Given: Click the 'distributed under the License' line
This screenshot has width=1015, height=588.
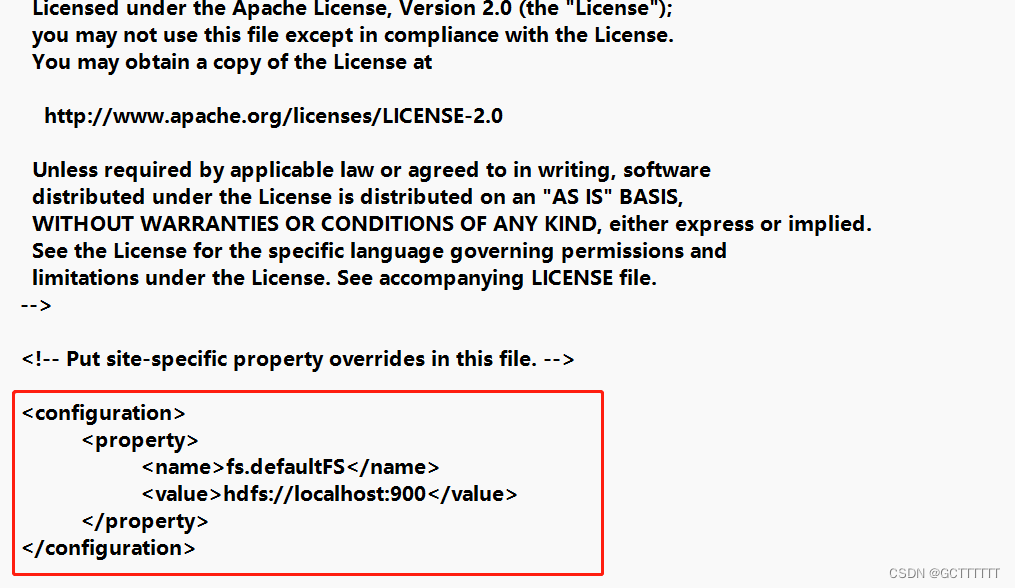Looking at the screenshot, I should 357,197.
